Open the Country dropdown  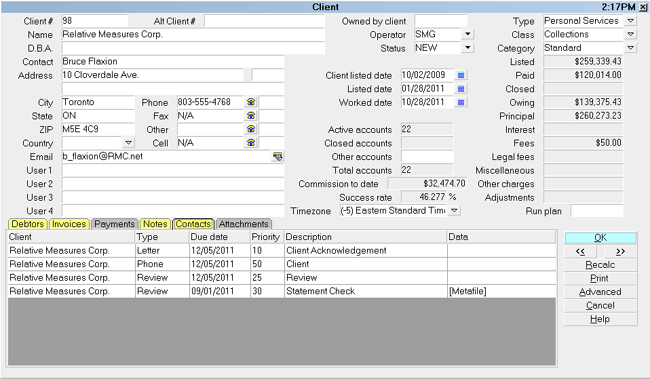(129, 143)
